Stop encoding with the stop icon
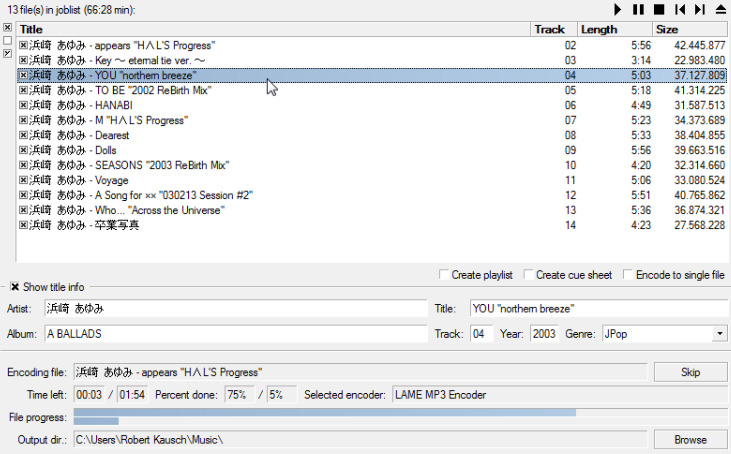The image size is (731, 454). [x=659, y=9]
